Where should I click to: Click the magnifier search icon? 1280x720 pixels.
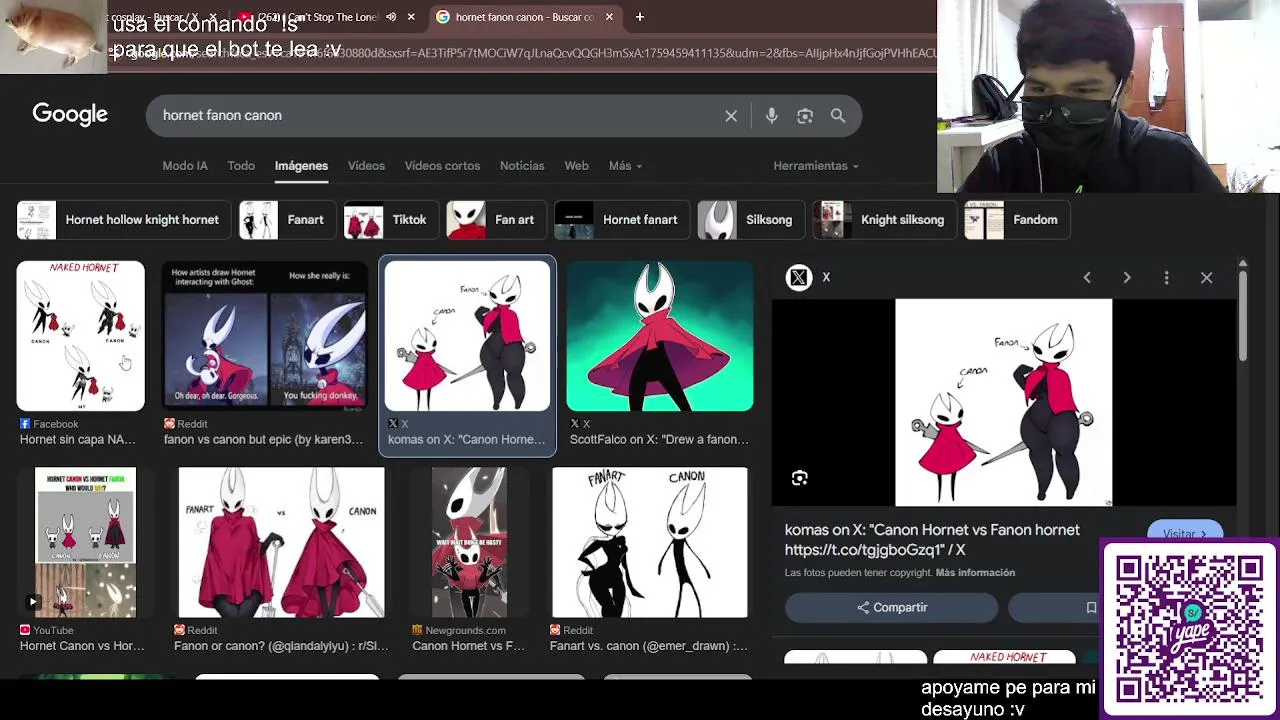(838, 116)
